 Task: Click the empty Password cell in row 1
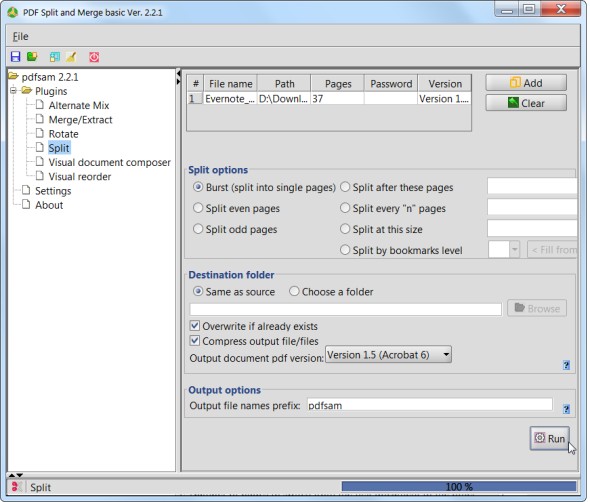tap(391, 99)
